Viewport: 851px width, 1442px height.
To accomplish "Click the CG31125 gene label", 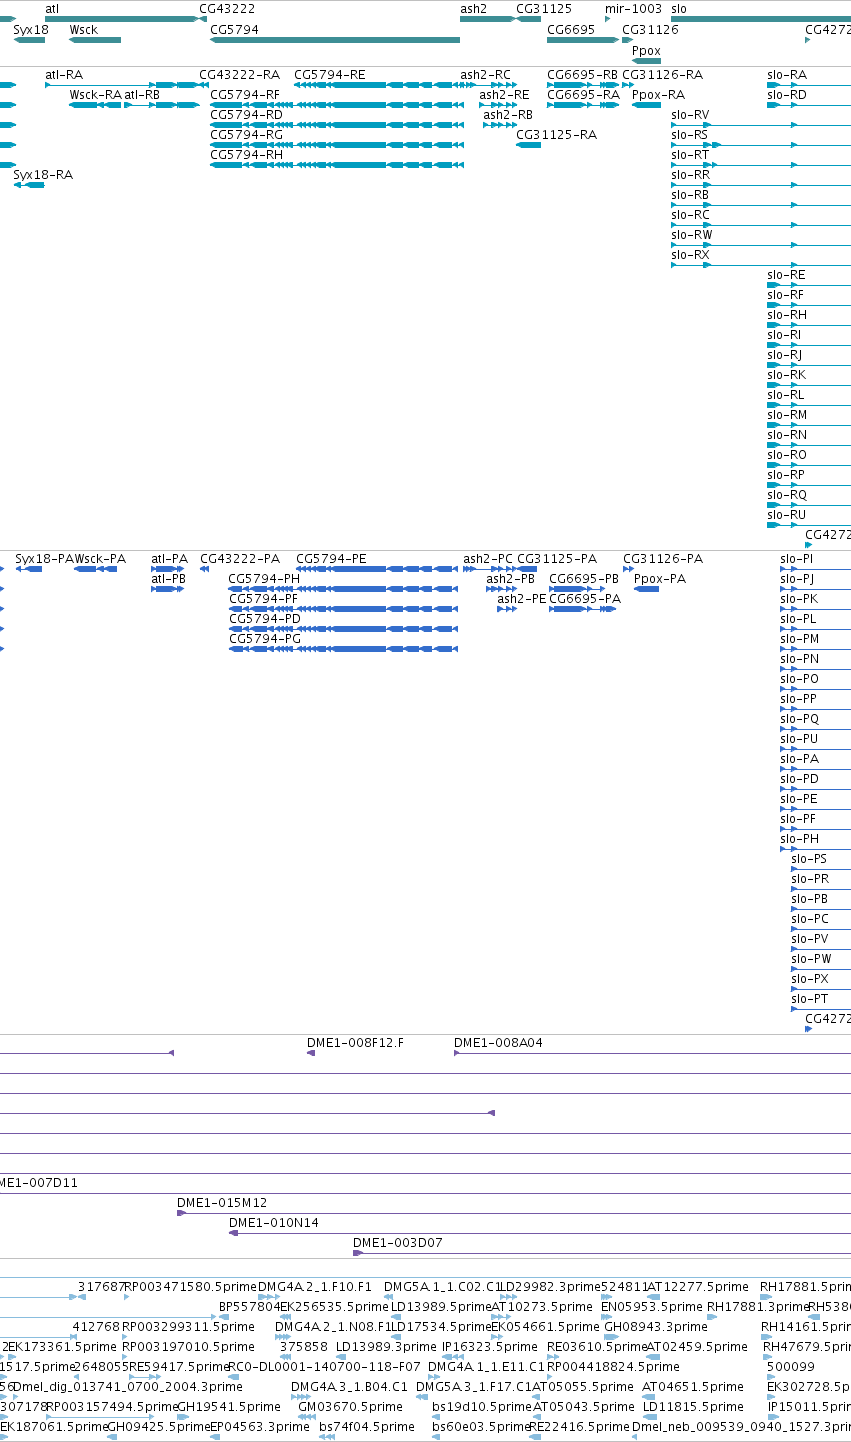I will pyautogui.click(x=544, y=8).
